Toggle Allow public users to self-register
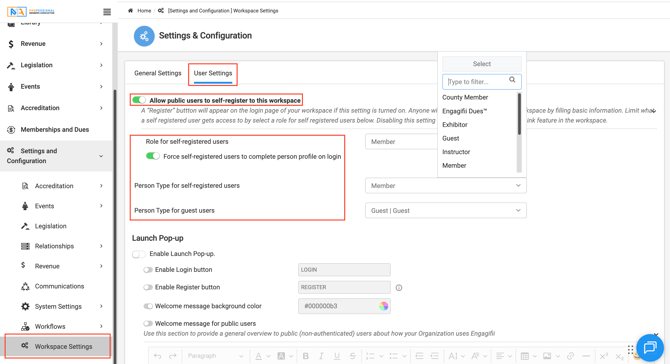The width and height of the screenshot is (670, 364). coord(139,100)
